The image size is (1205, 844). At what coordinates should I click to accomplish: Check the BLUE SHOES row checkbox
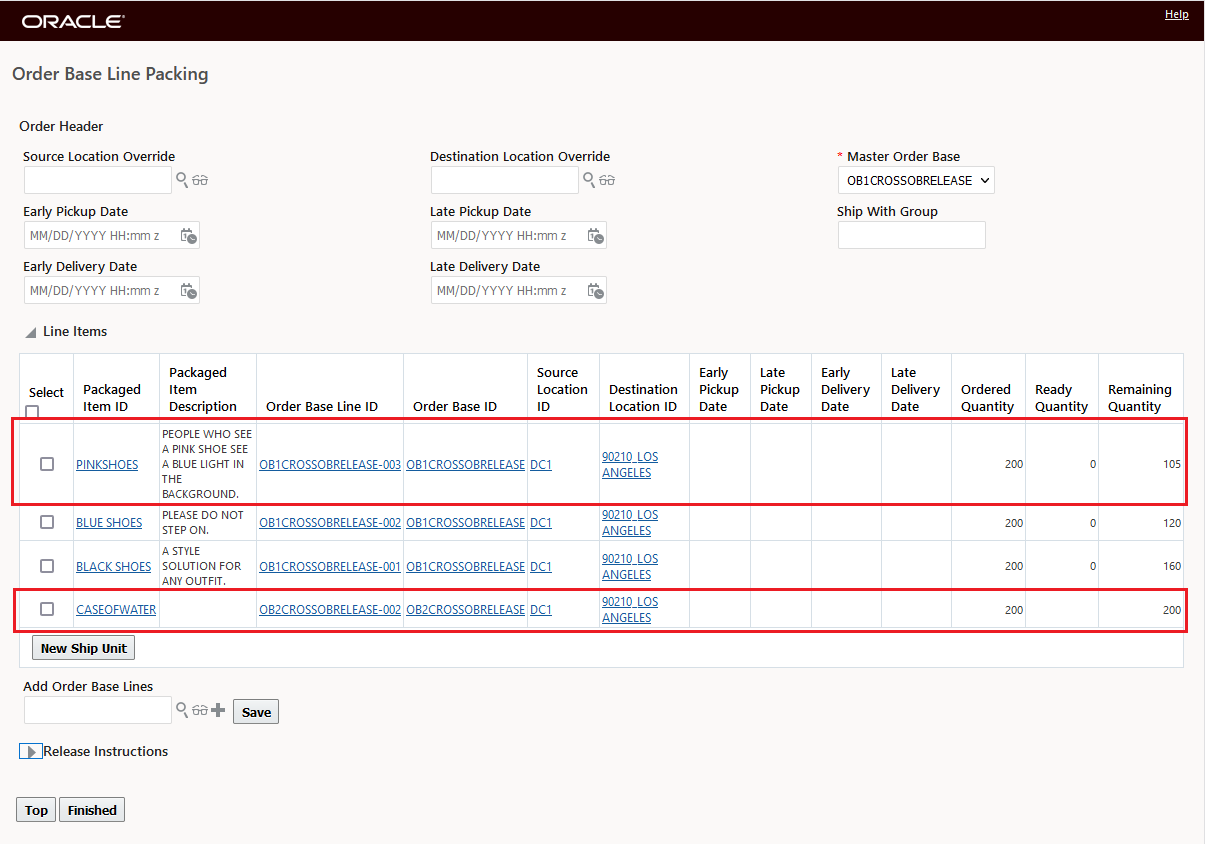pos(47,522)
